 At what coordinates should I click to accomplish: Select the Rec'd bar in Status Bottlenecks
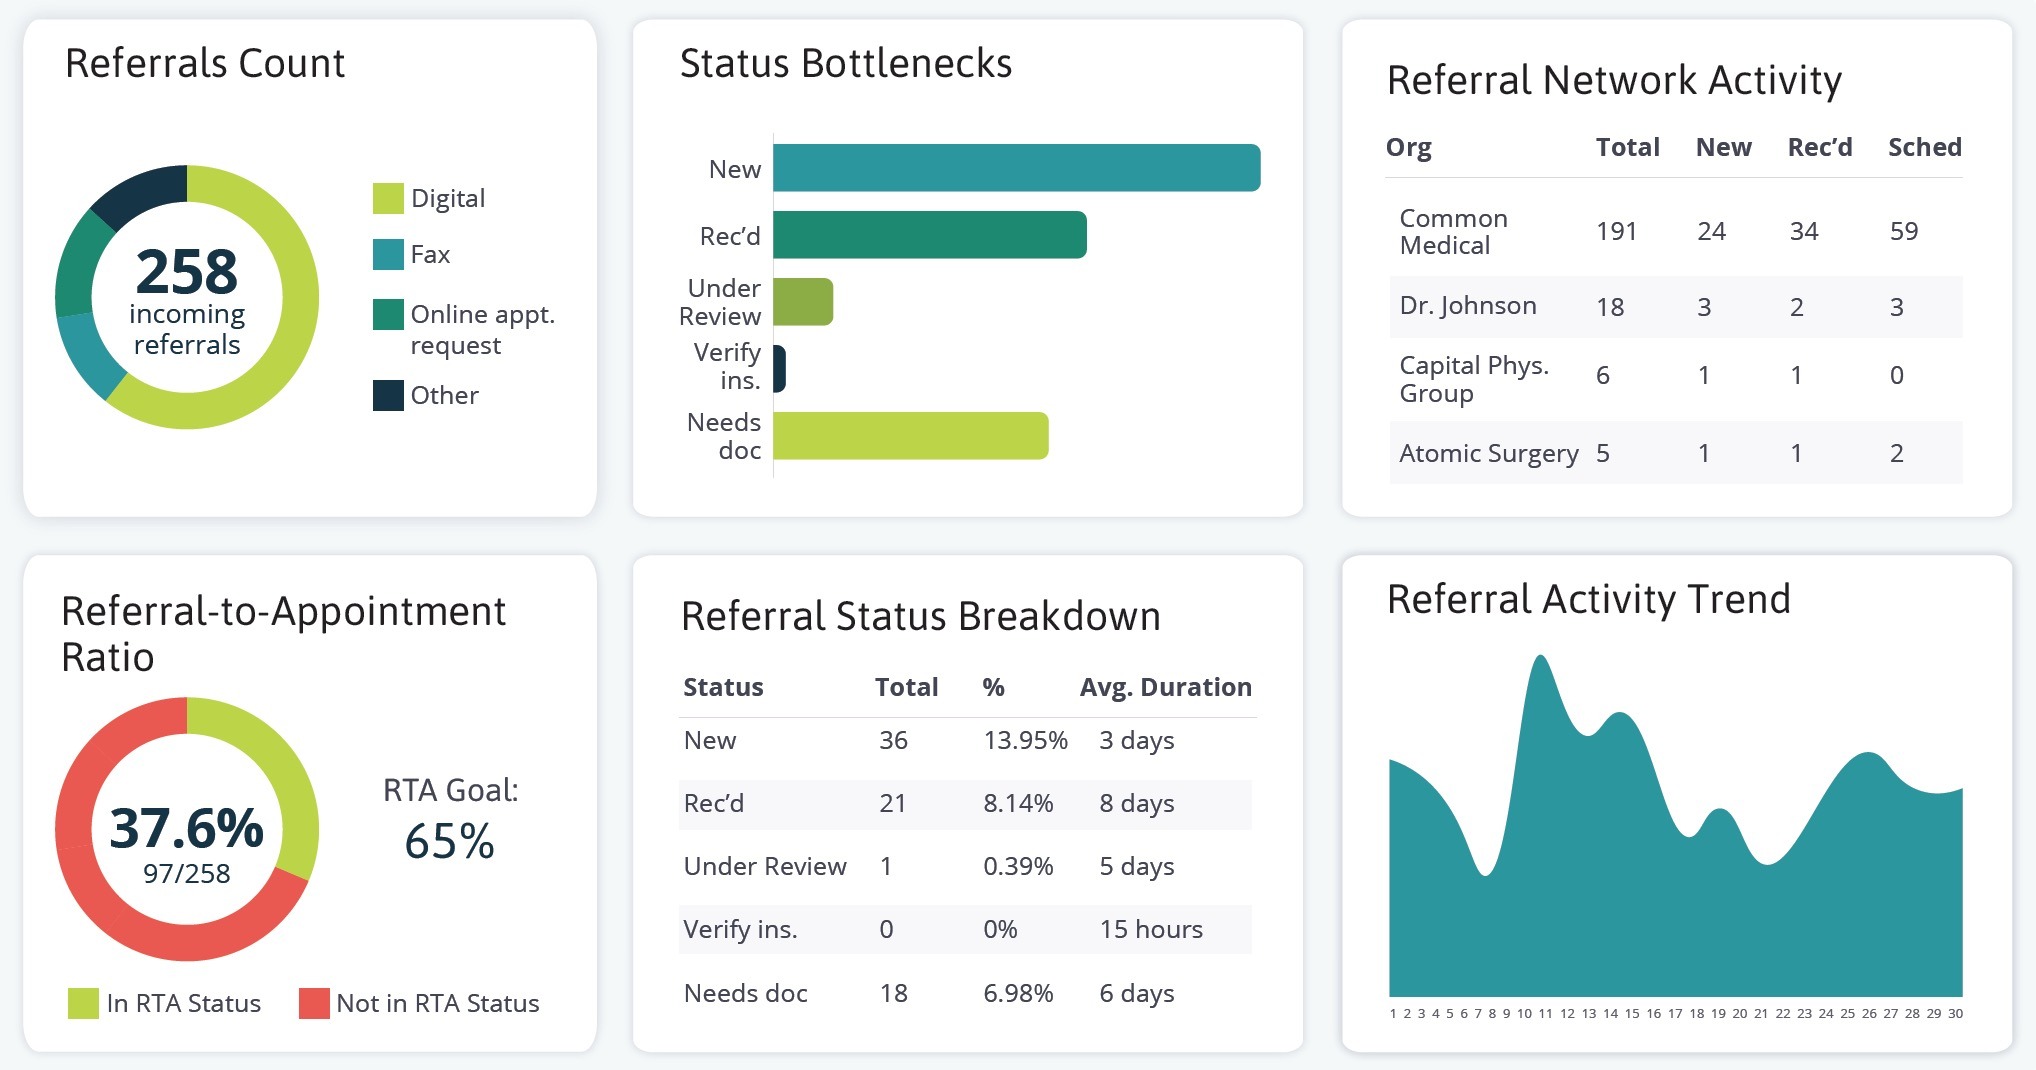click(929, 235)
